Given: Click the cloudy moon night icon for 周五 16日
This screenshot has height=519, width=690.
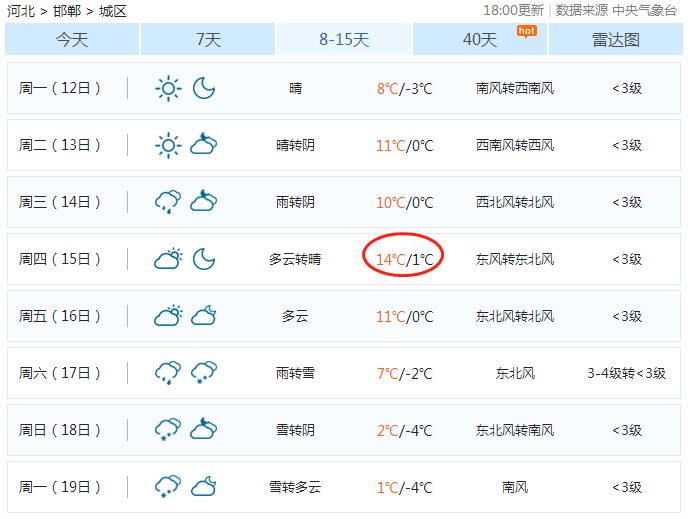Looking at the screenshot, I should click(204, 315).
